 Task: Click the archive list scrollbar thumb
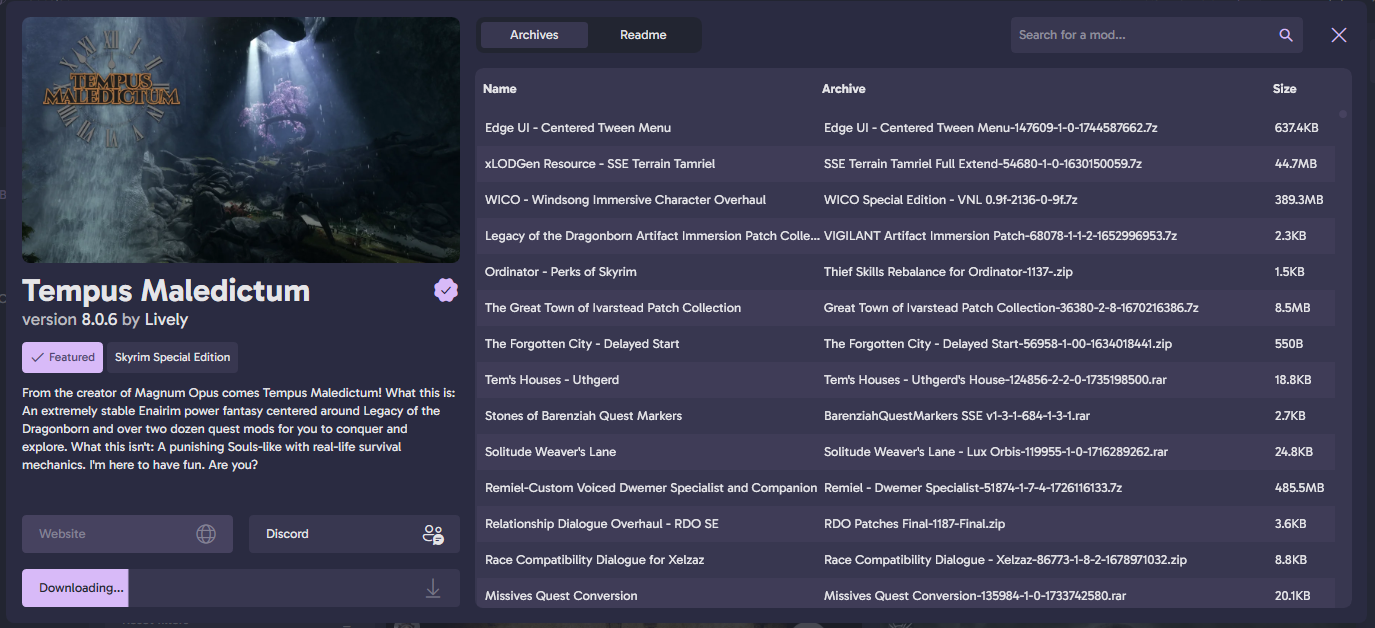tap(1343, 114)
